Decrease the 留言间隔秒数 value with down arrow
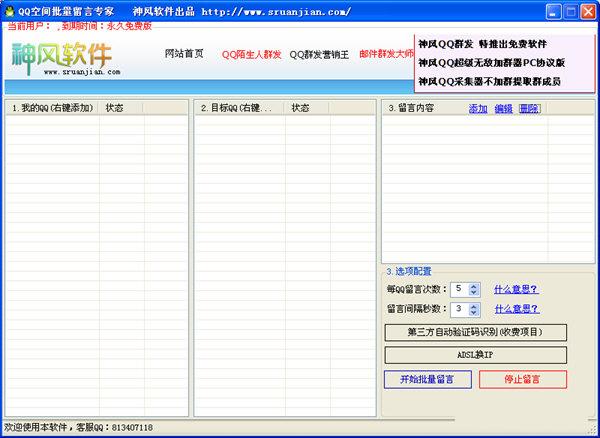Screen dimensions: 600x438 tap(474, 313)
